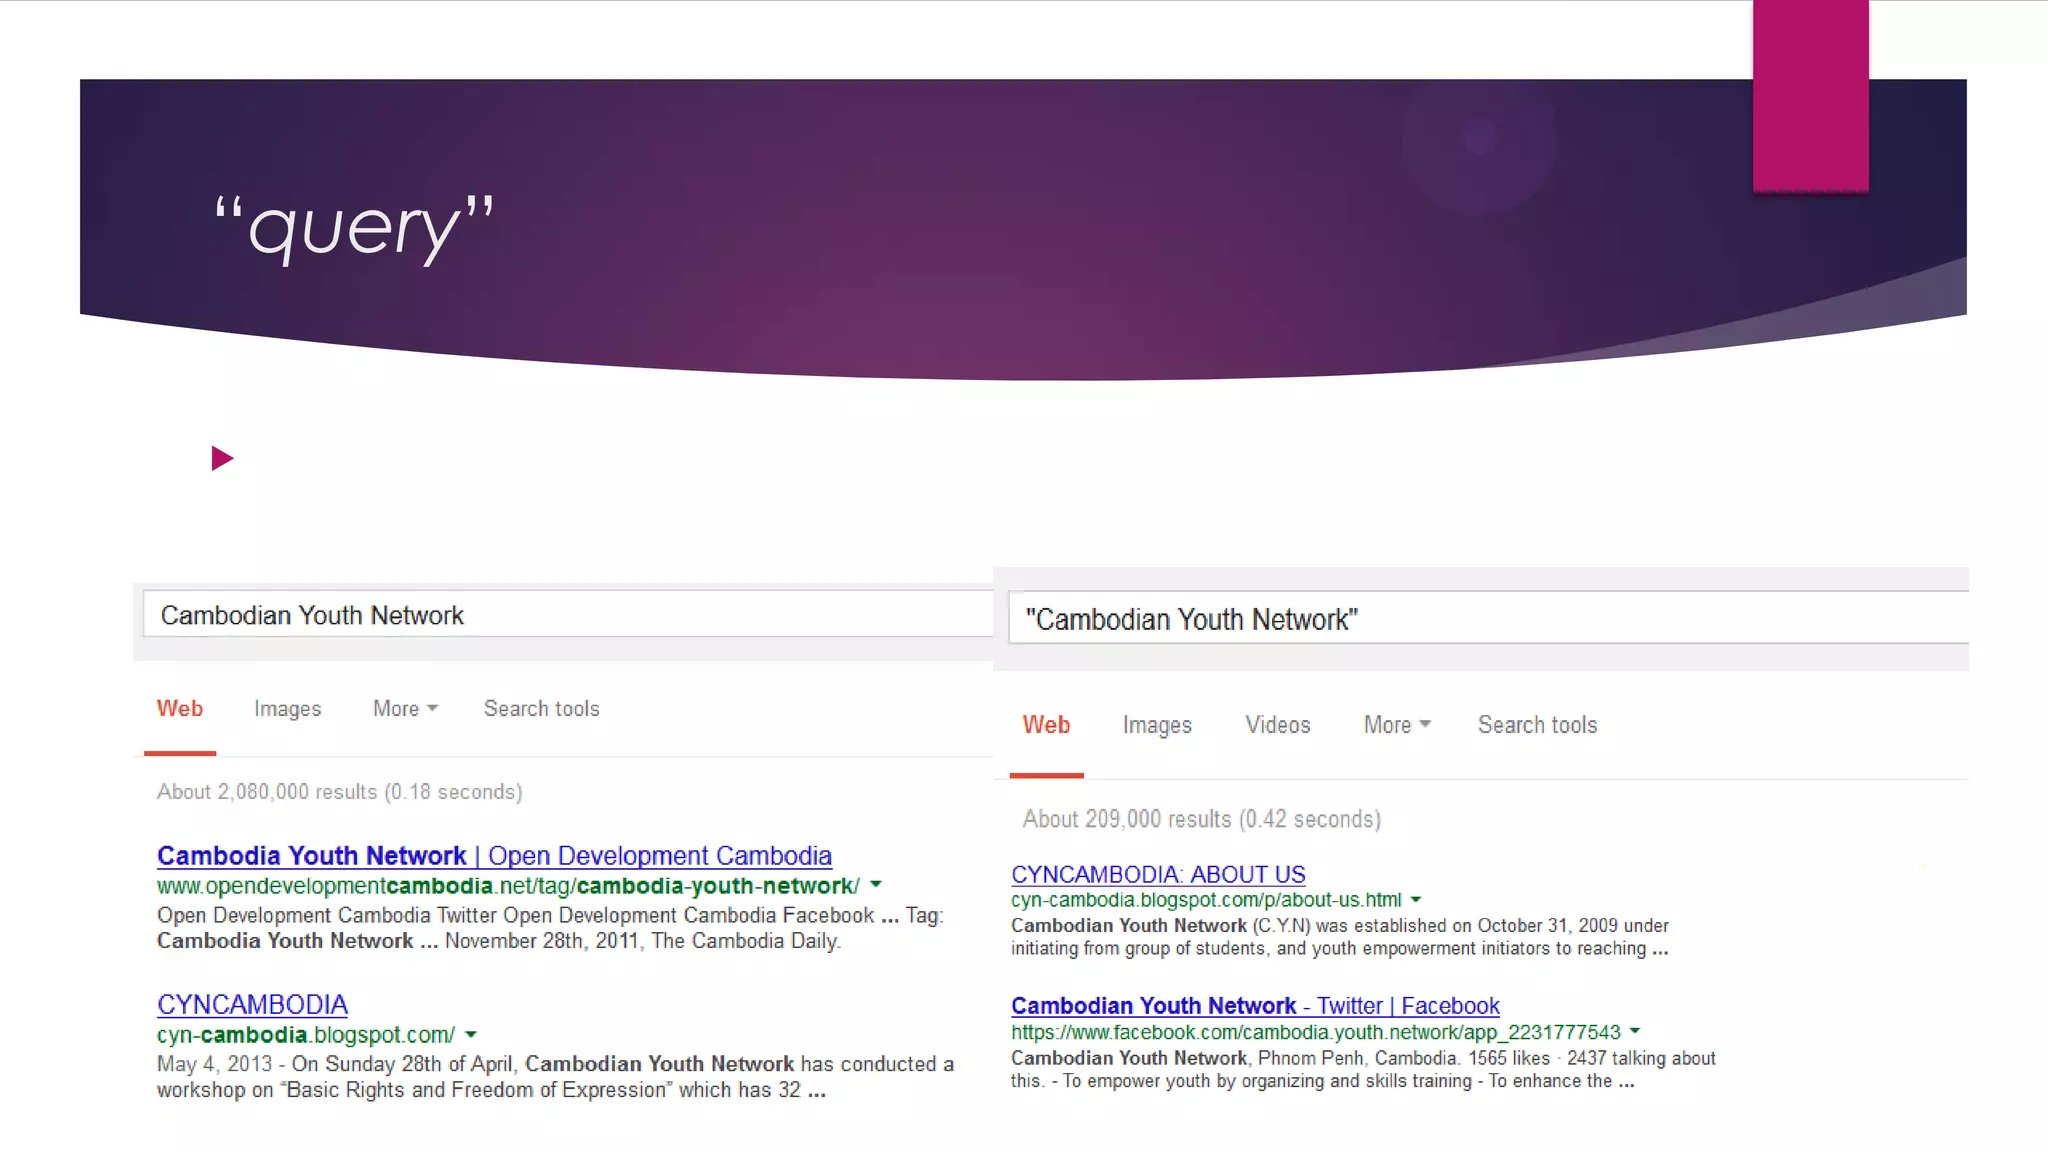
Task: Open Cambodia Youth Network Open Development link
Action: pos(494,856)
